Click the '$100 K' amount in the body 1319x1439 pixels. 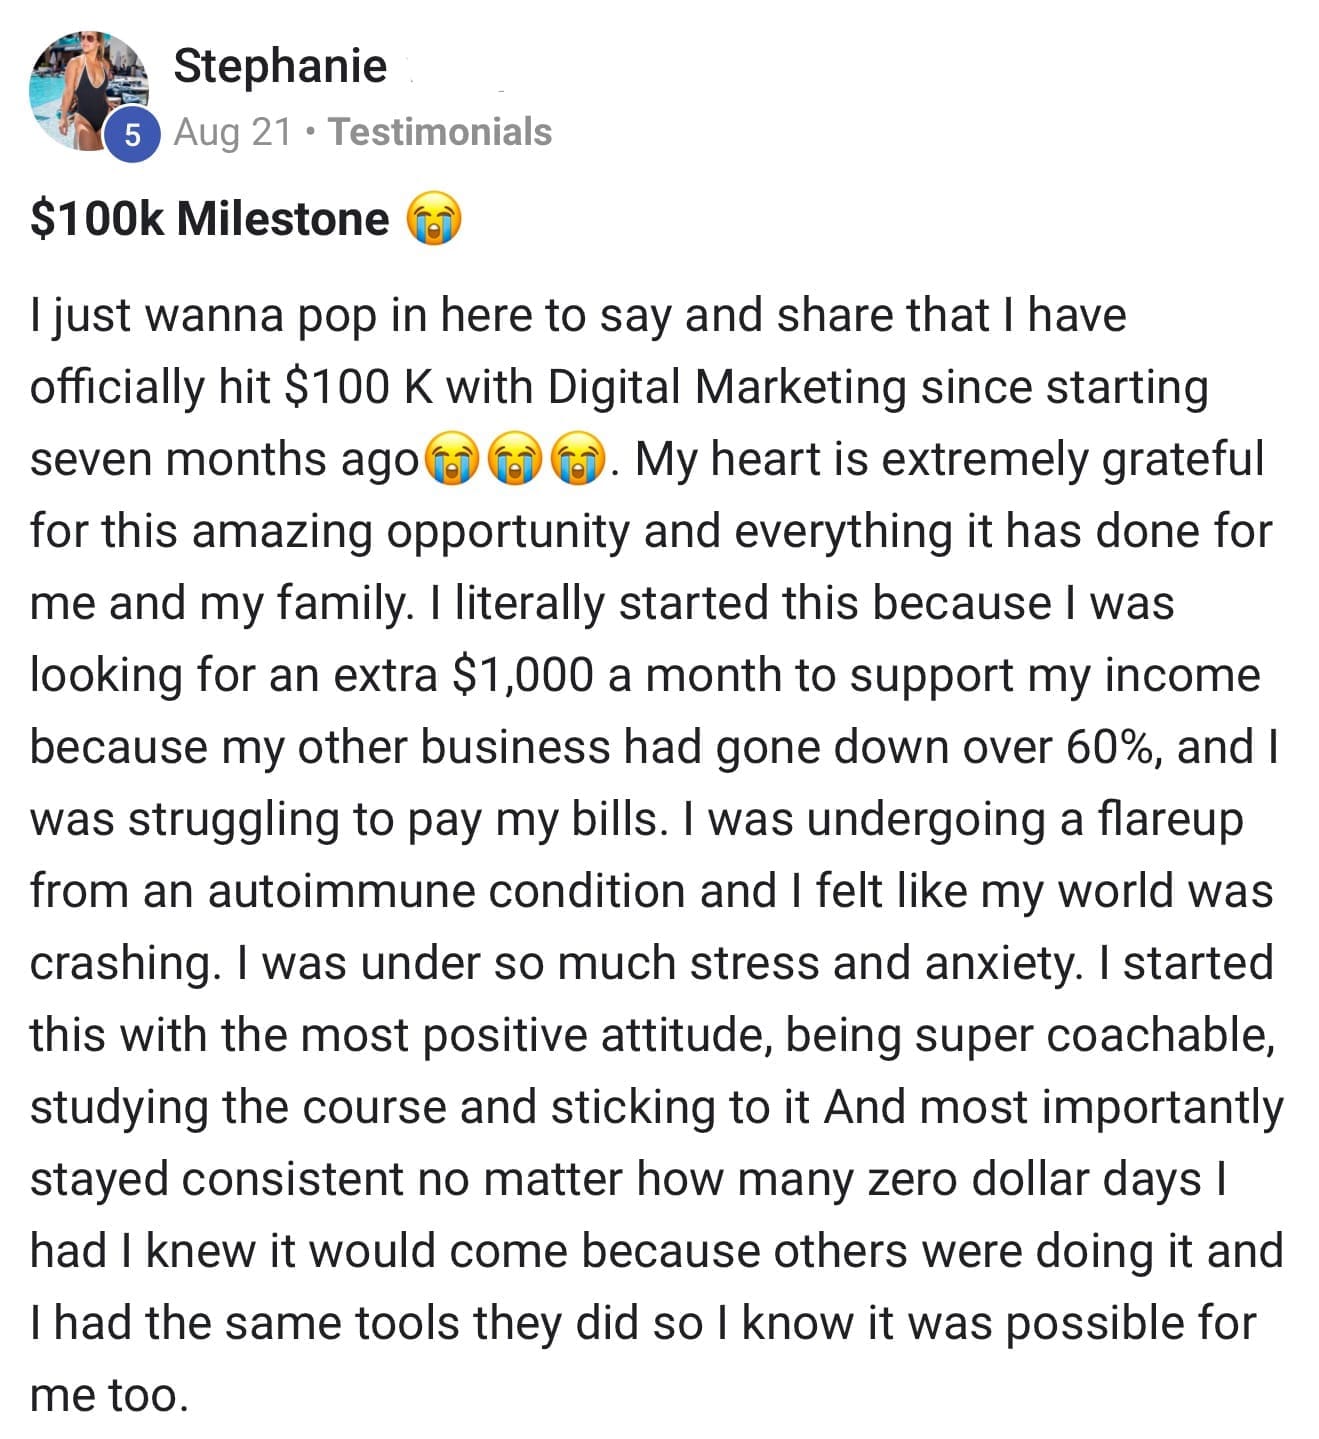pos(358,388)
